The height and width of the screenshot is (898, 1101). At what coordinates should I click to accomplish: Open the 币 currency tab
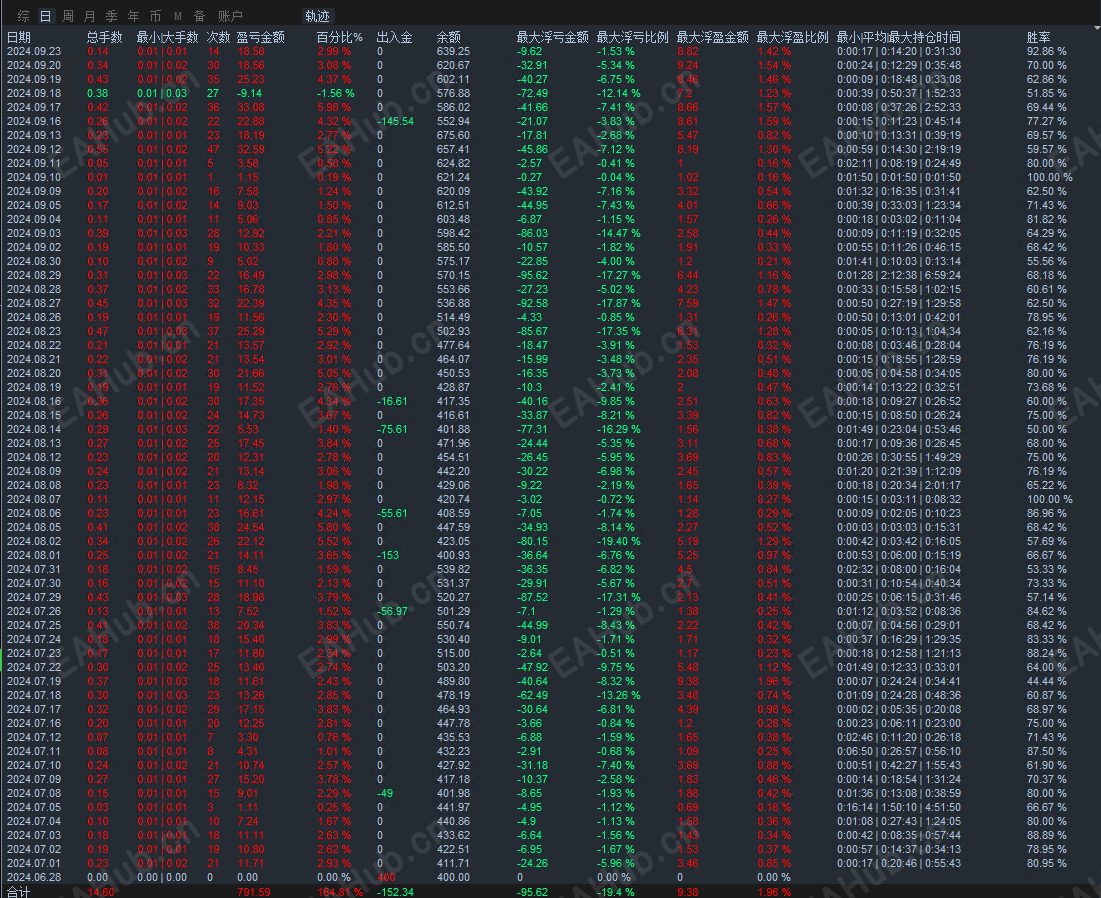pyautogui.click(x=155, y=15)
